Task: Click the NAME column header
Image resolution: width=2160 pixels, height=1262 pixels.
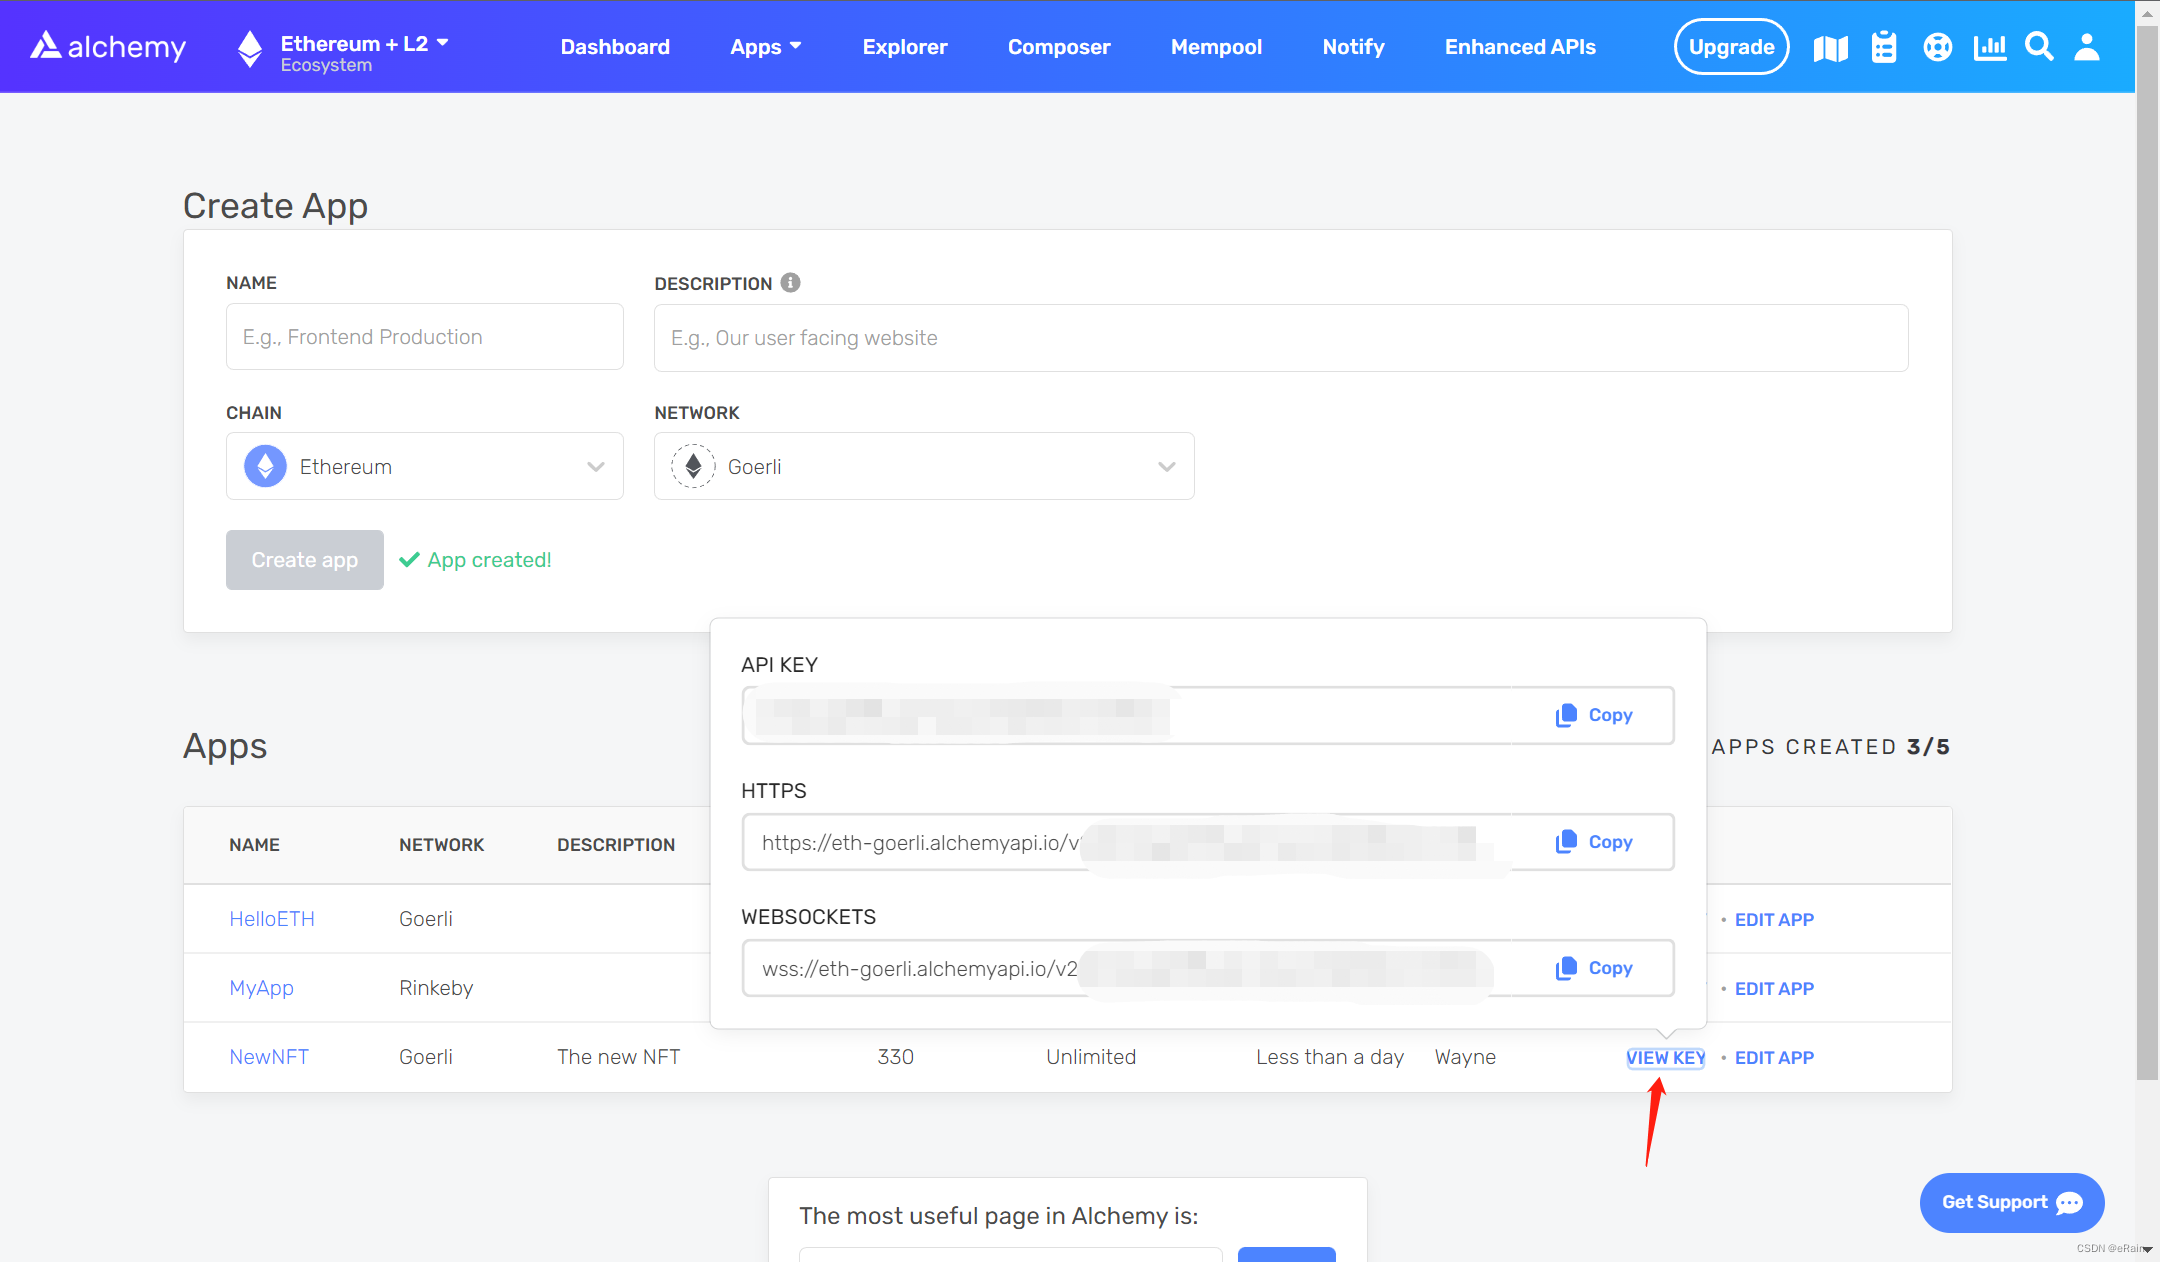Action: click(x=254, y=845)
